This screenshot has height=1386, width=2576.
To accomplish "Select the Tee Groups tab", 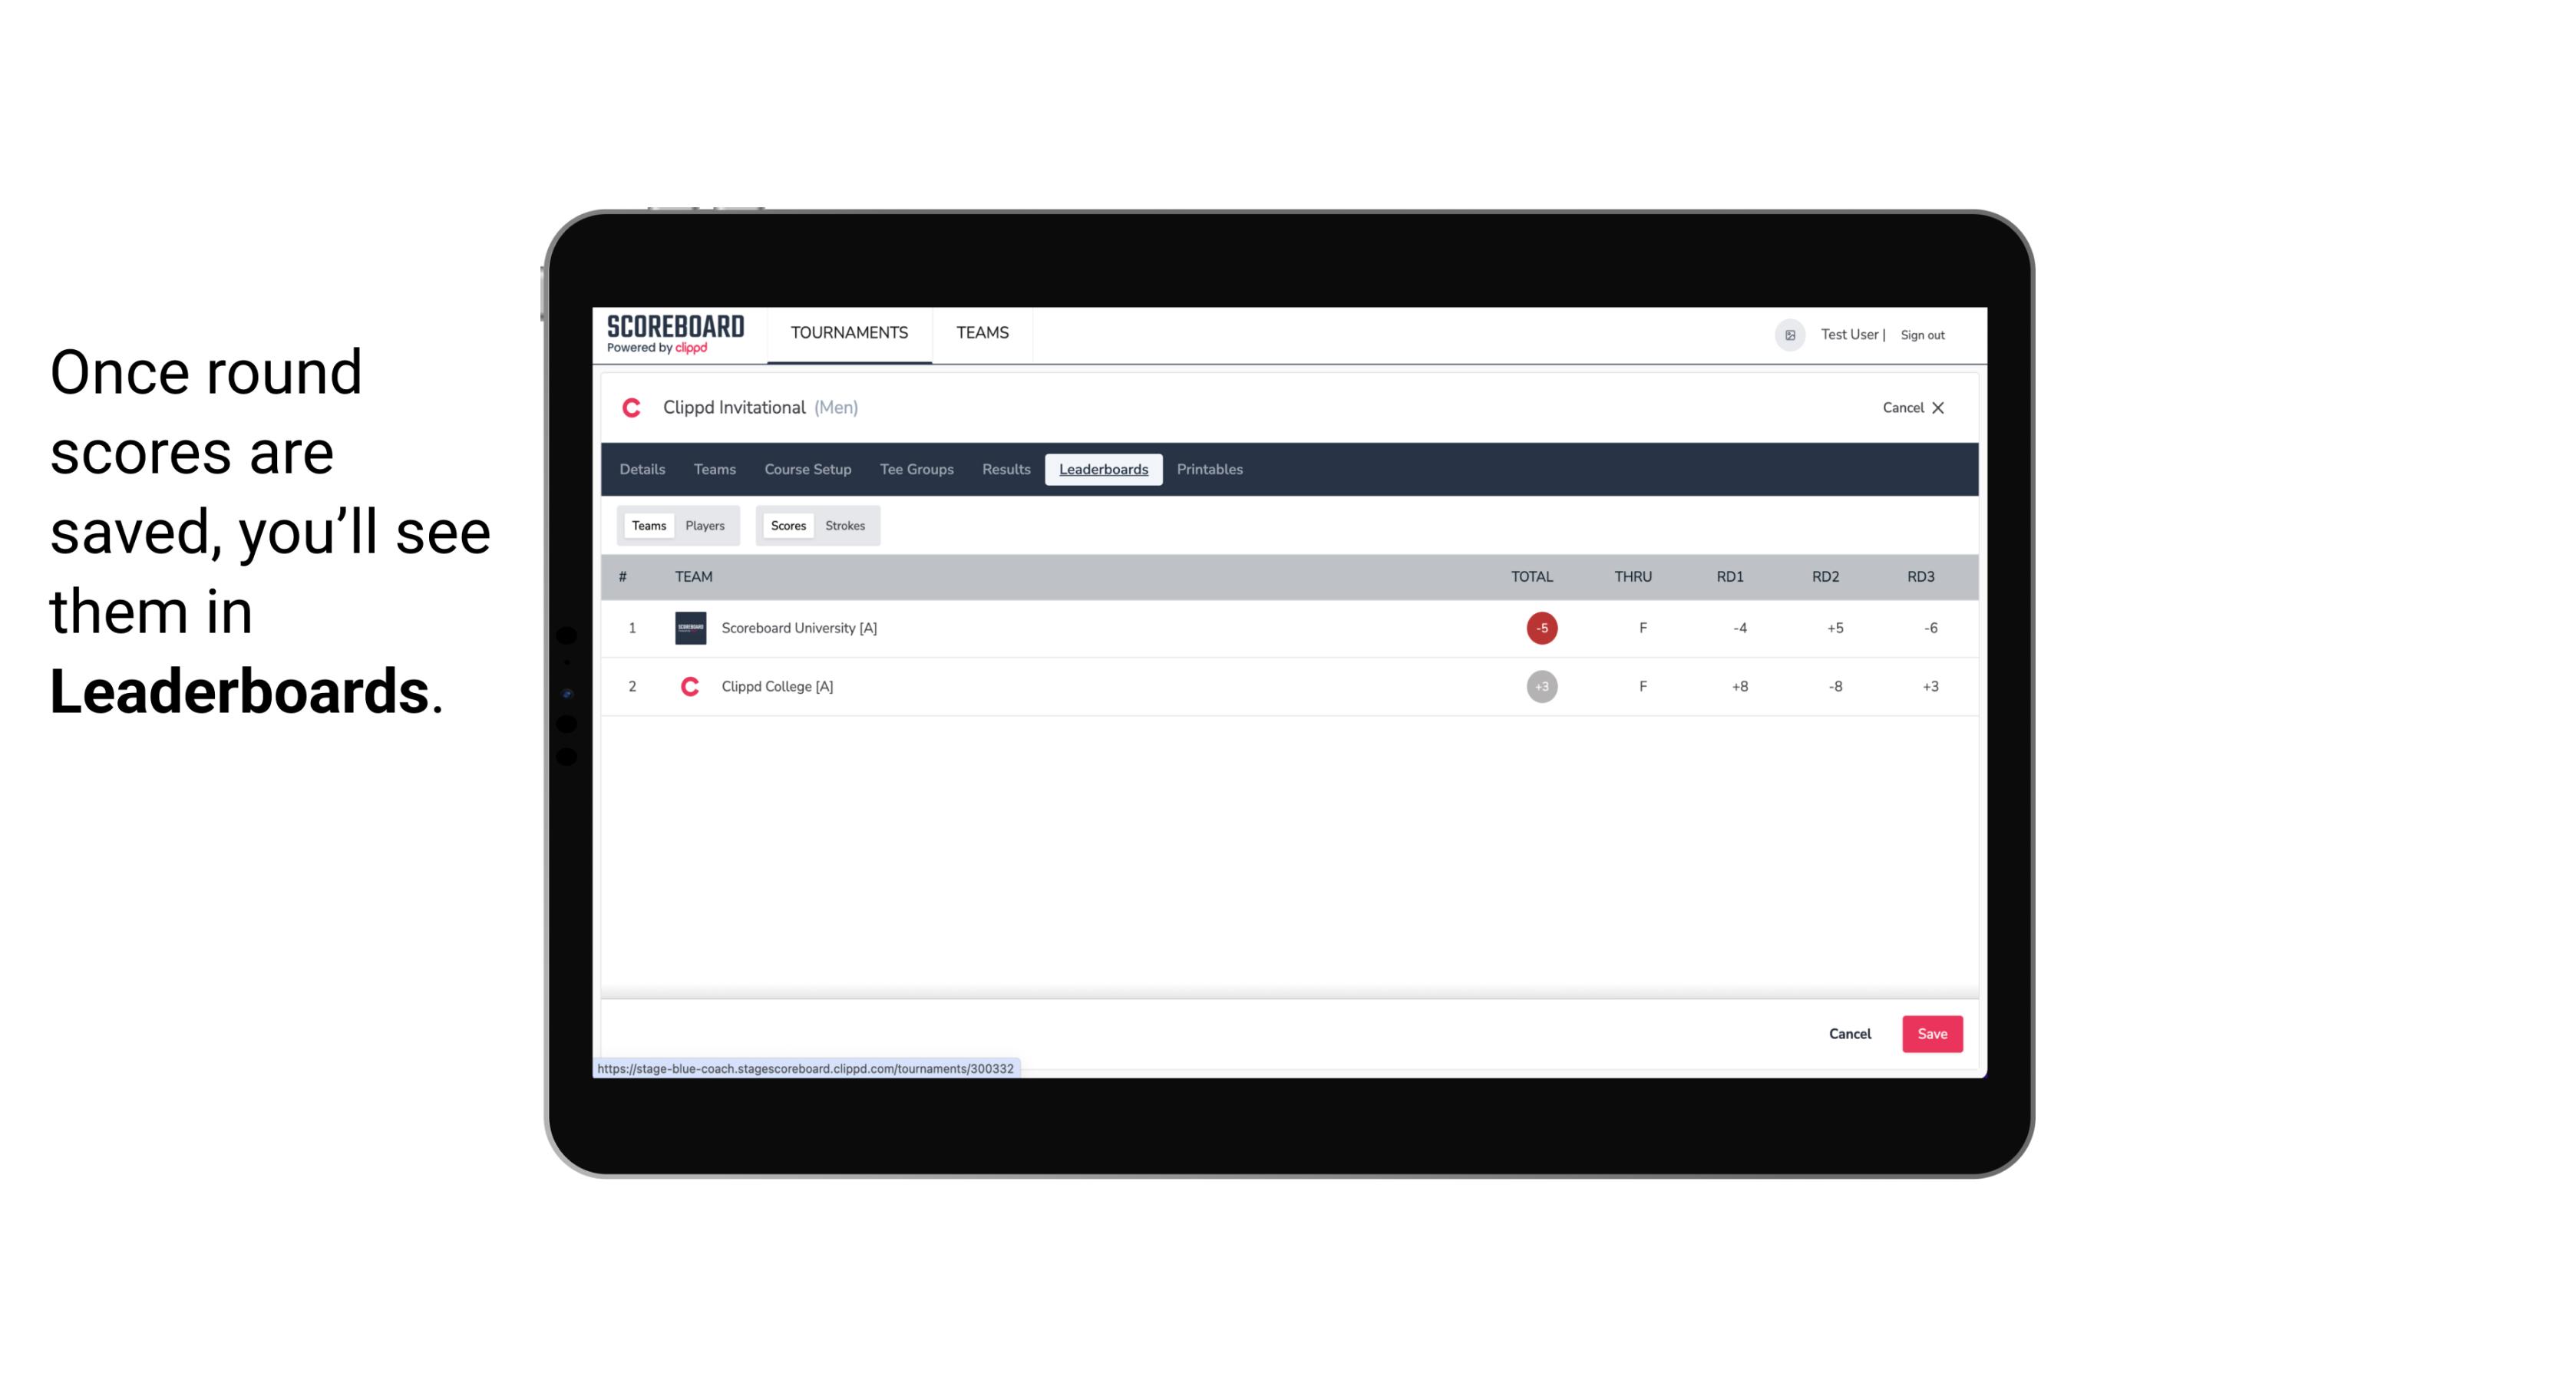I will [915, 470].
